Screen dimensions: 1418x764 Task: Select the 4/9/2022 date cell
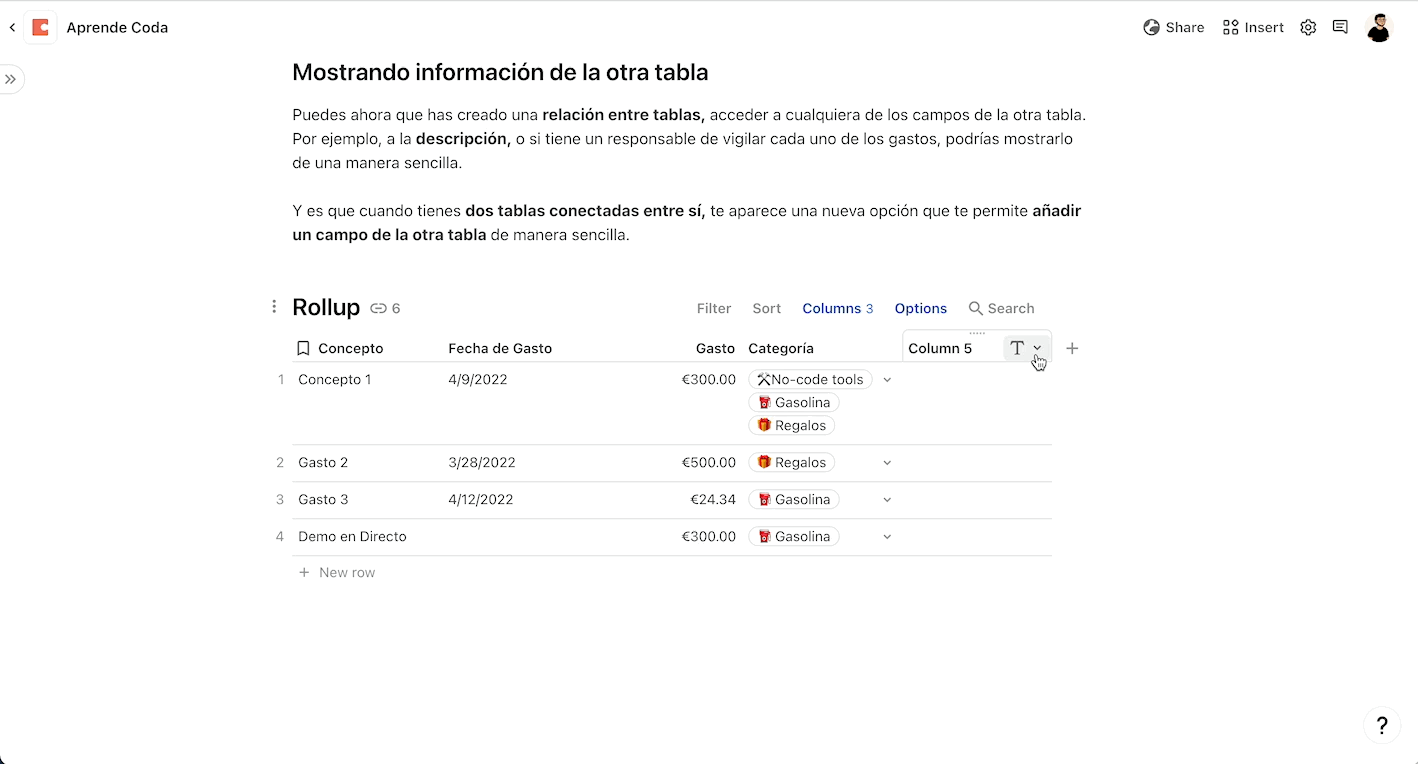[478, 379]
